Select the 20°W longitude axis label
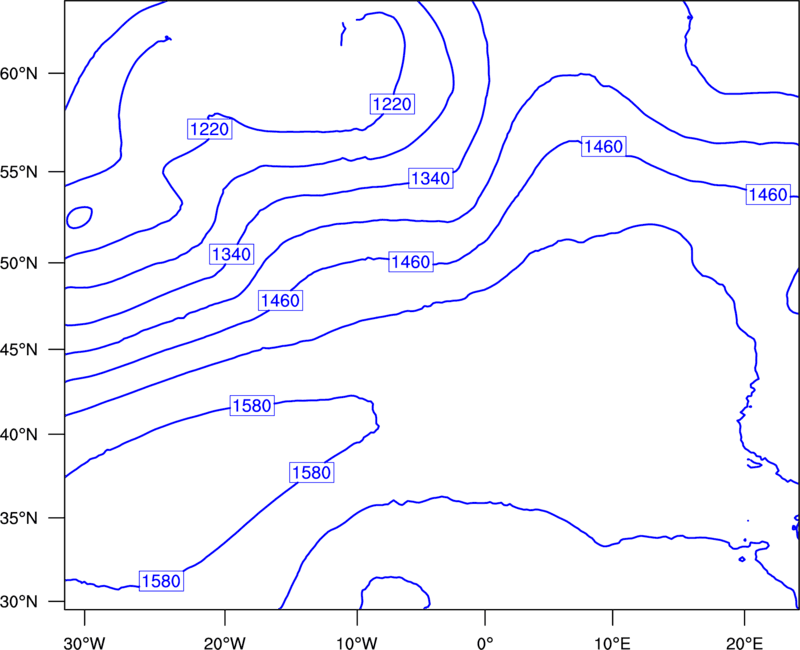 coord(225,643)
